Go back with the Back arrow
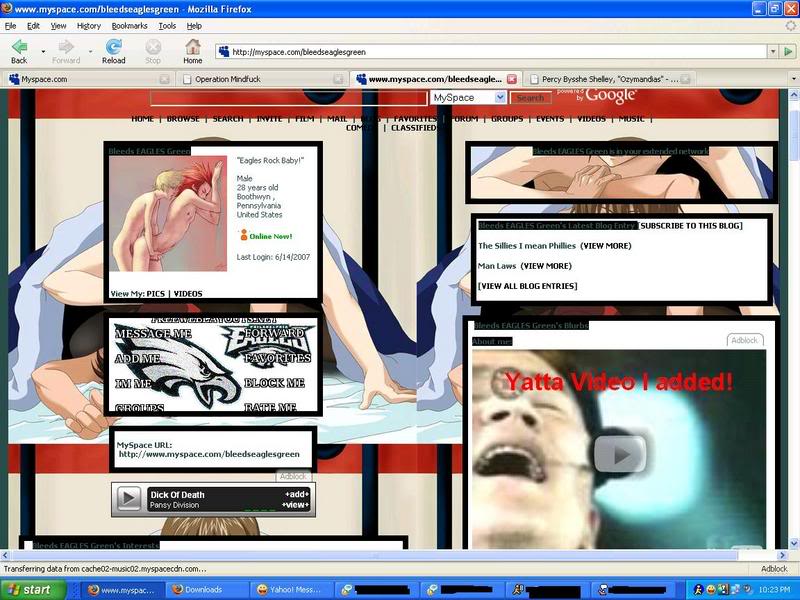The height and width of the screenshot is (600, 800). (19, 51)
